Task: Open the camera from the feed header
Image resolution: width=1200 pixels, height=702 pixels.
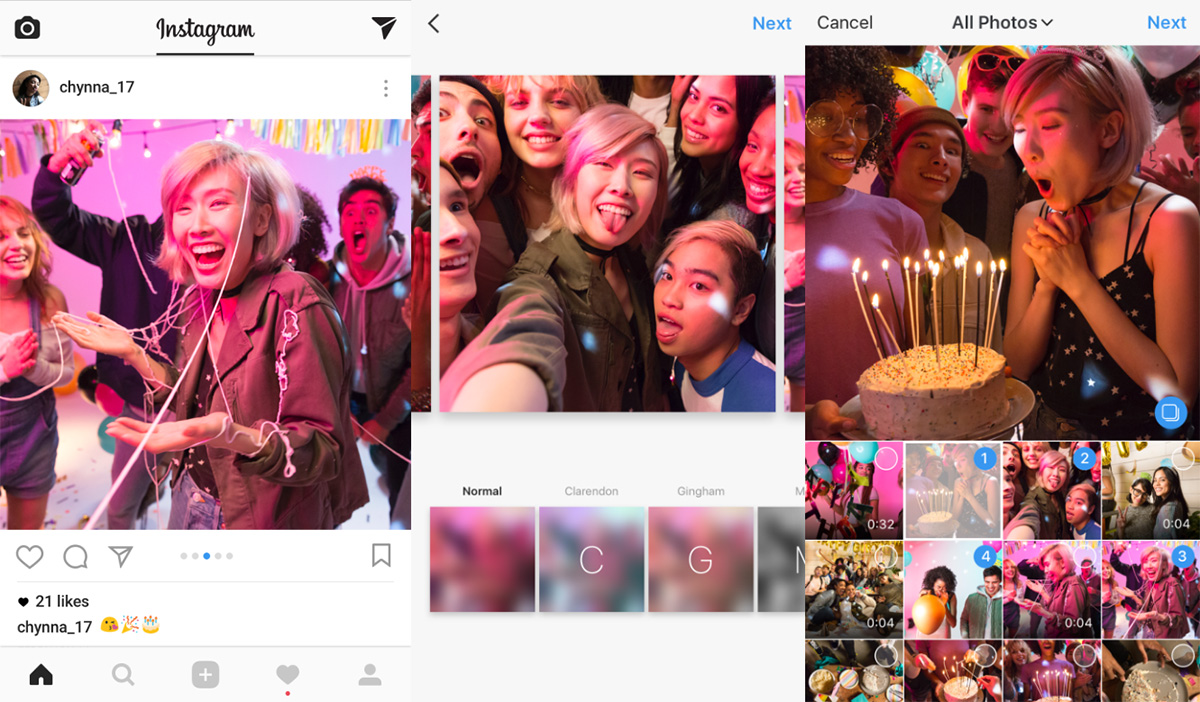Action: click(27, 27)
